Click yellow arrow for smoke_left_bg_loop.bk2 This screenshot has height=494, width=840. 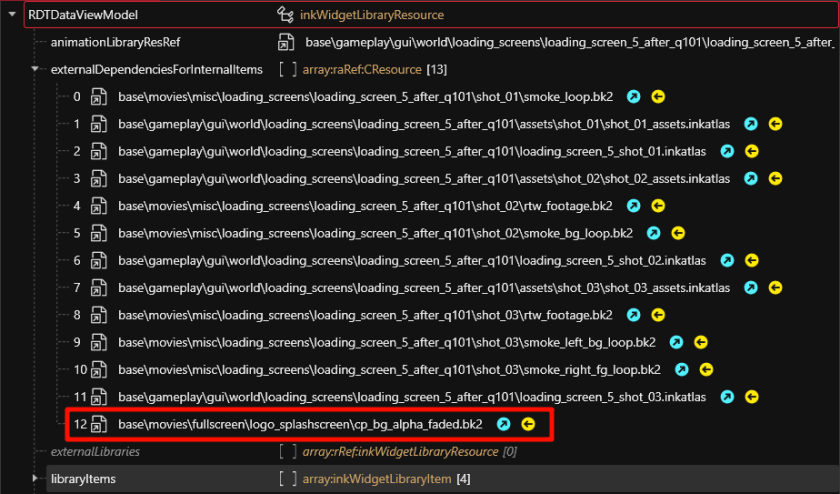point(701,342)
